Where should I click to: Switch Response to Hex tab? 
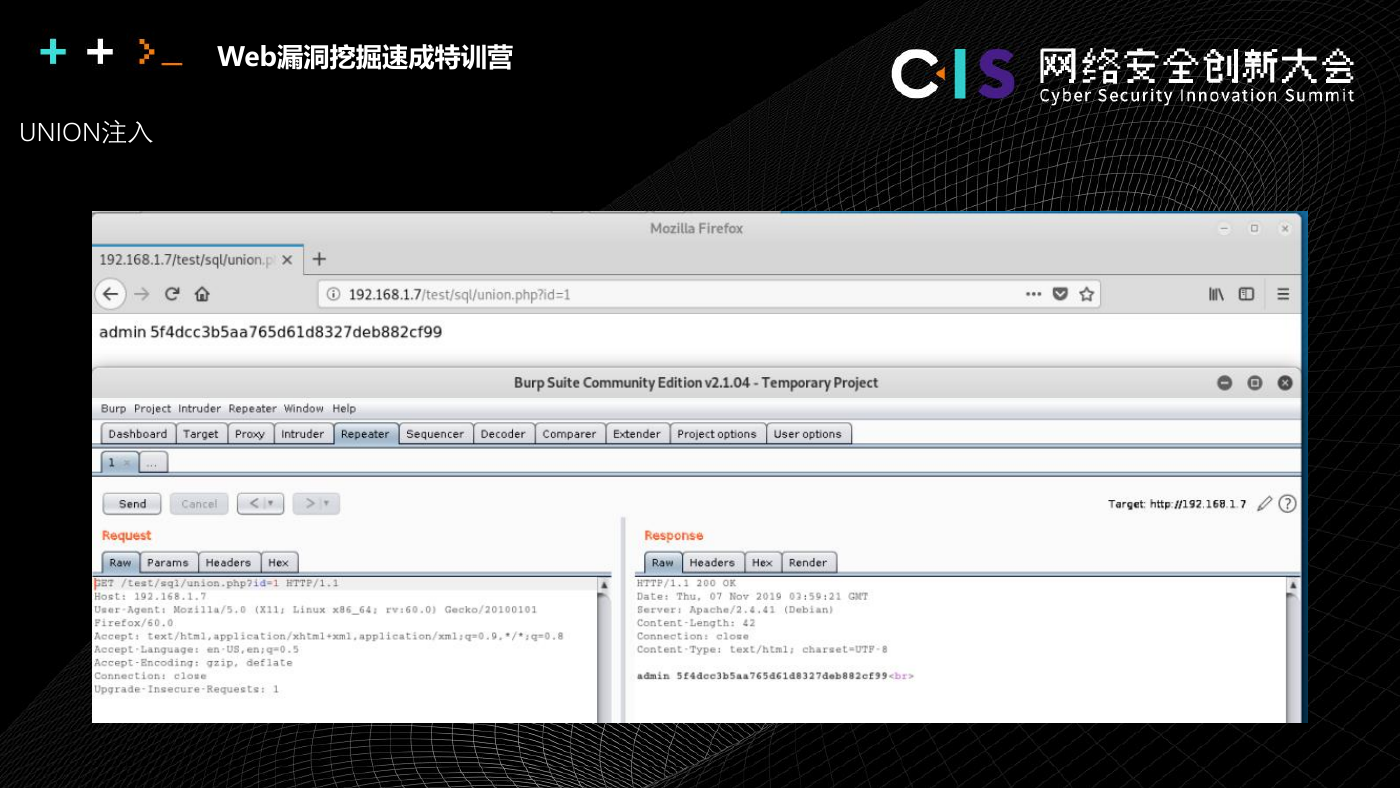pos(762,563)
